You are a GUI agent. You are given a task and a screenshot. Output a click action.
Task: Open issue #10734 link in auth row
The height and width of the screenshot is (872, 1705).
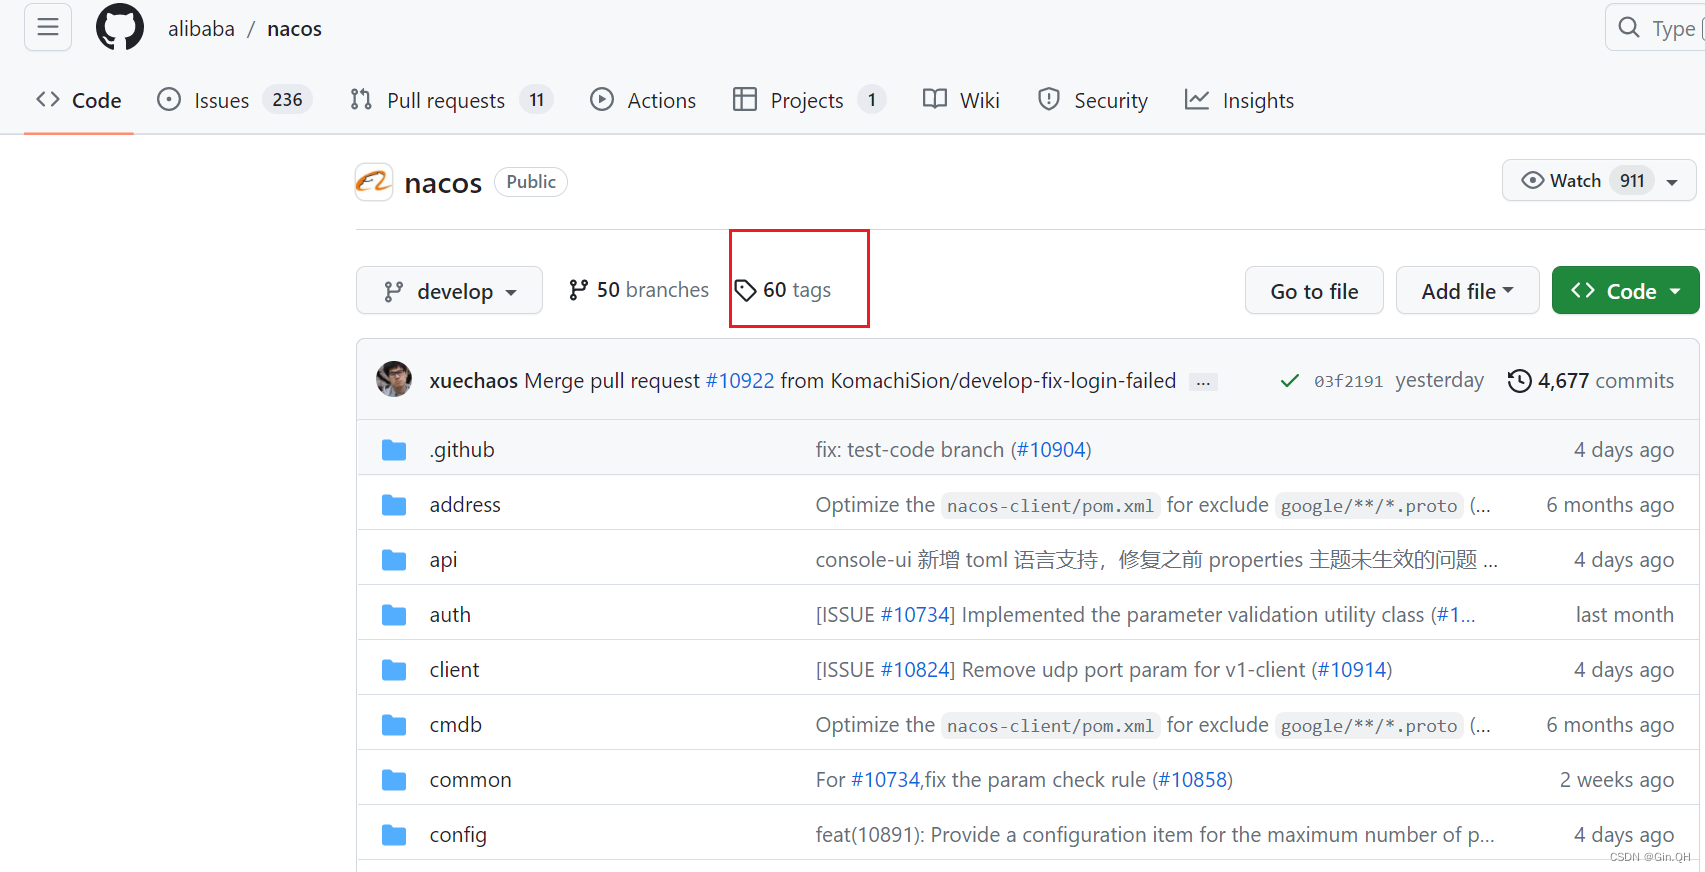coord(915,615)
